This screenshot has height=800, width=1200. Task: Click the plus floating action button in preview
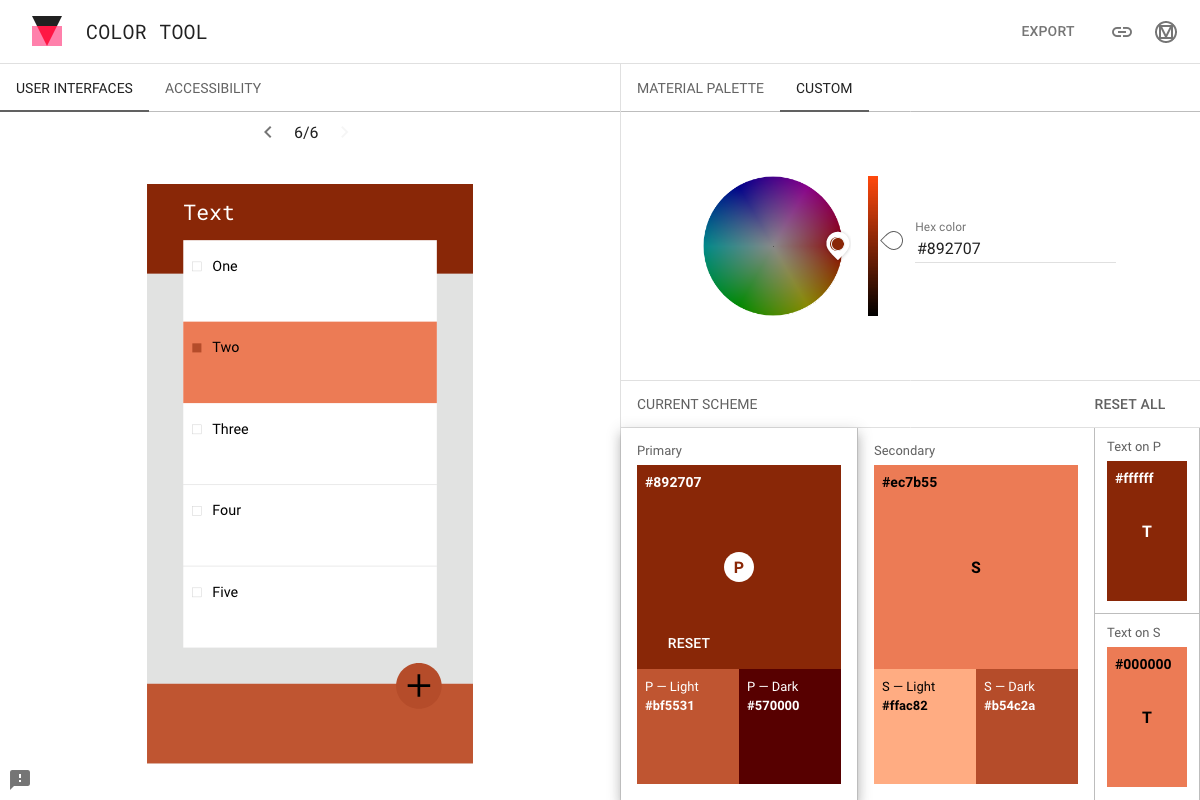tap(418, 686)
